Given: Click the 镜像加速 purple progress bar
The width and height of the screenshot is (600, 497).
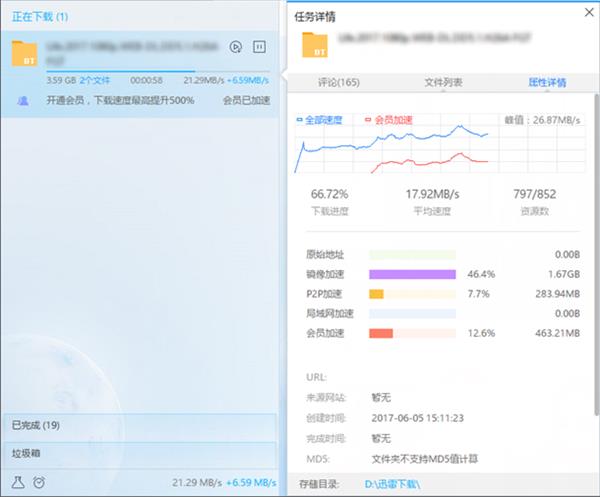Looking at the screenshot, I should 413,273.
